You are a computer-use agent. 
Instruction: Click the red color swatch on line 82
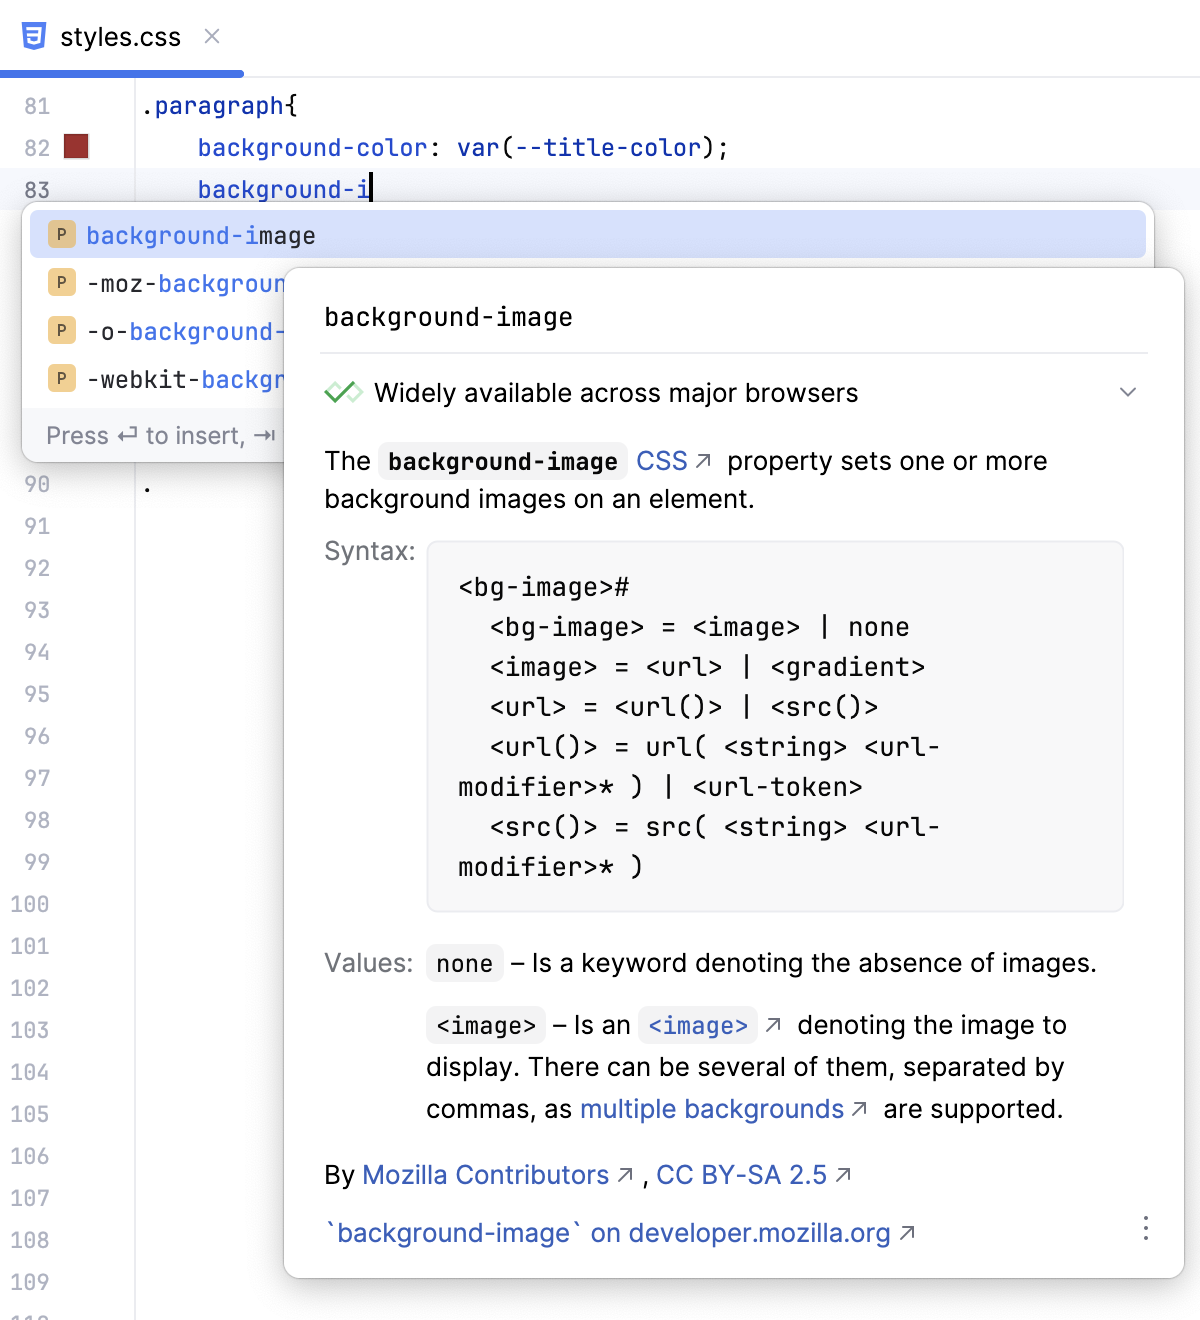click(x=76, y=146)
